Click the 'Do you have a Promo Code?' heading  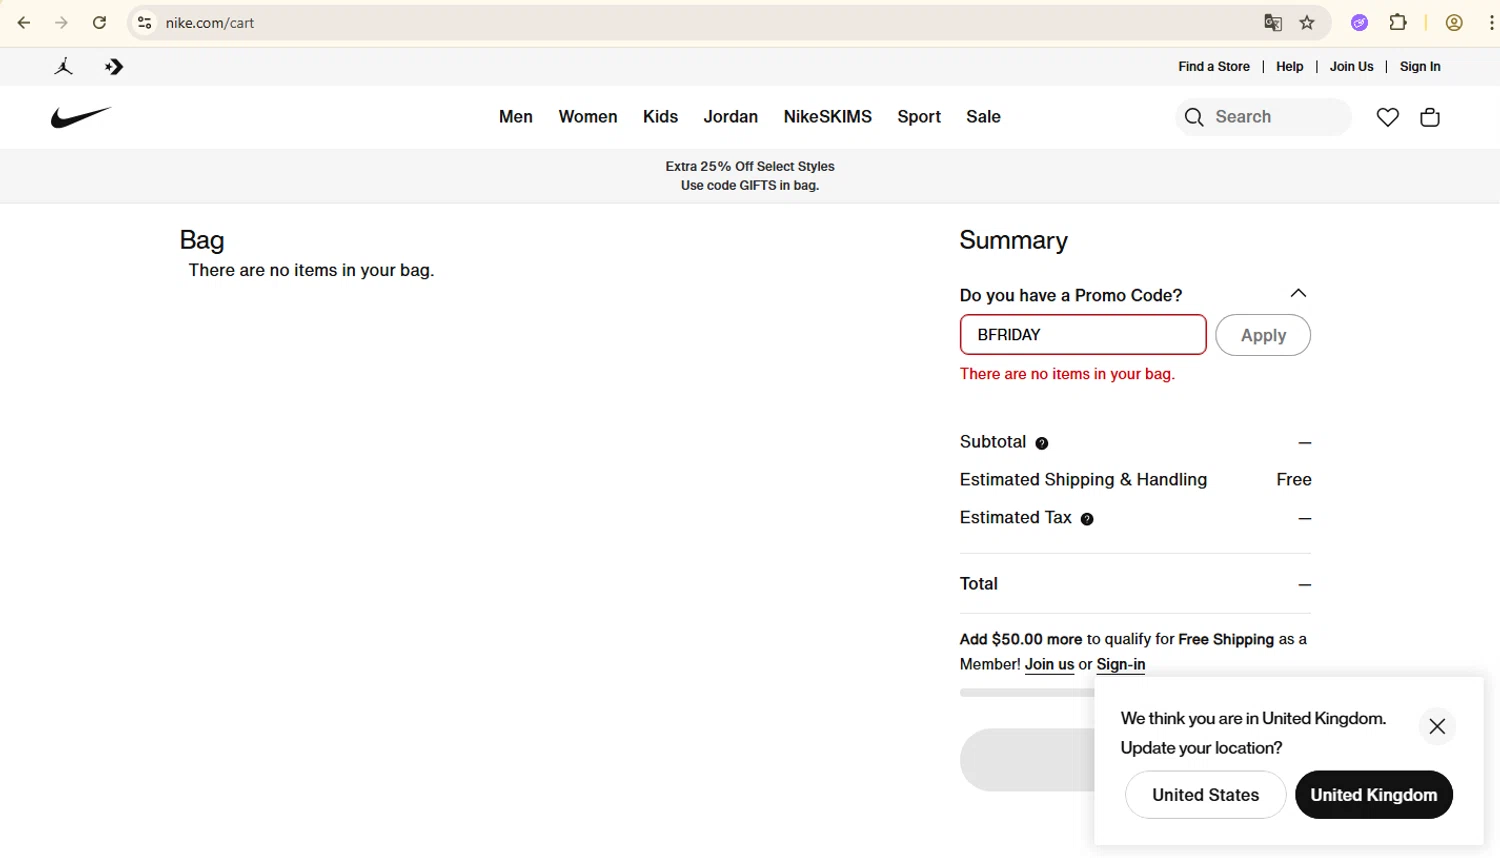pos(1071,295)
